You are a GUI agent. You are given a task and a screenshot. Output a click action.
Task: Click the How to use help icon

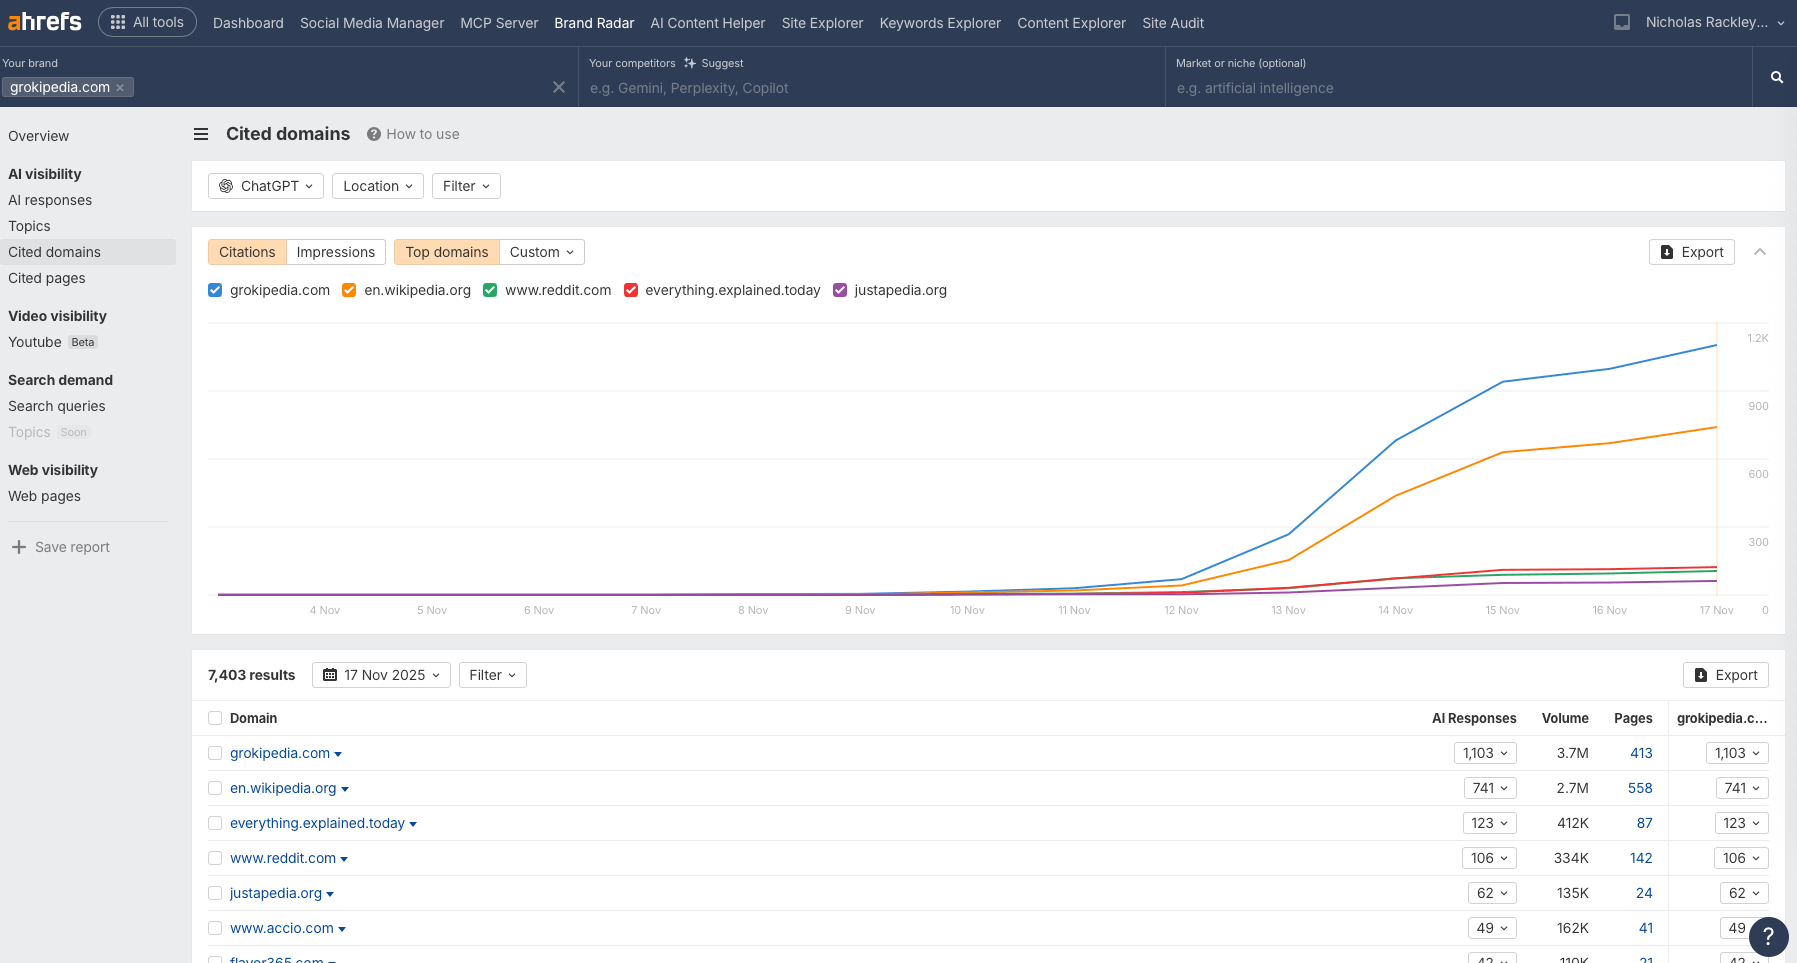point(372,134)
